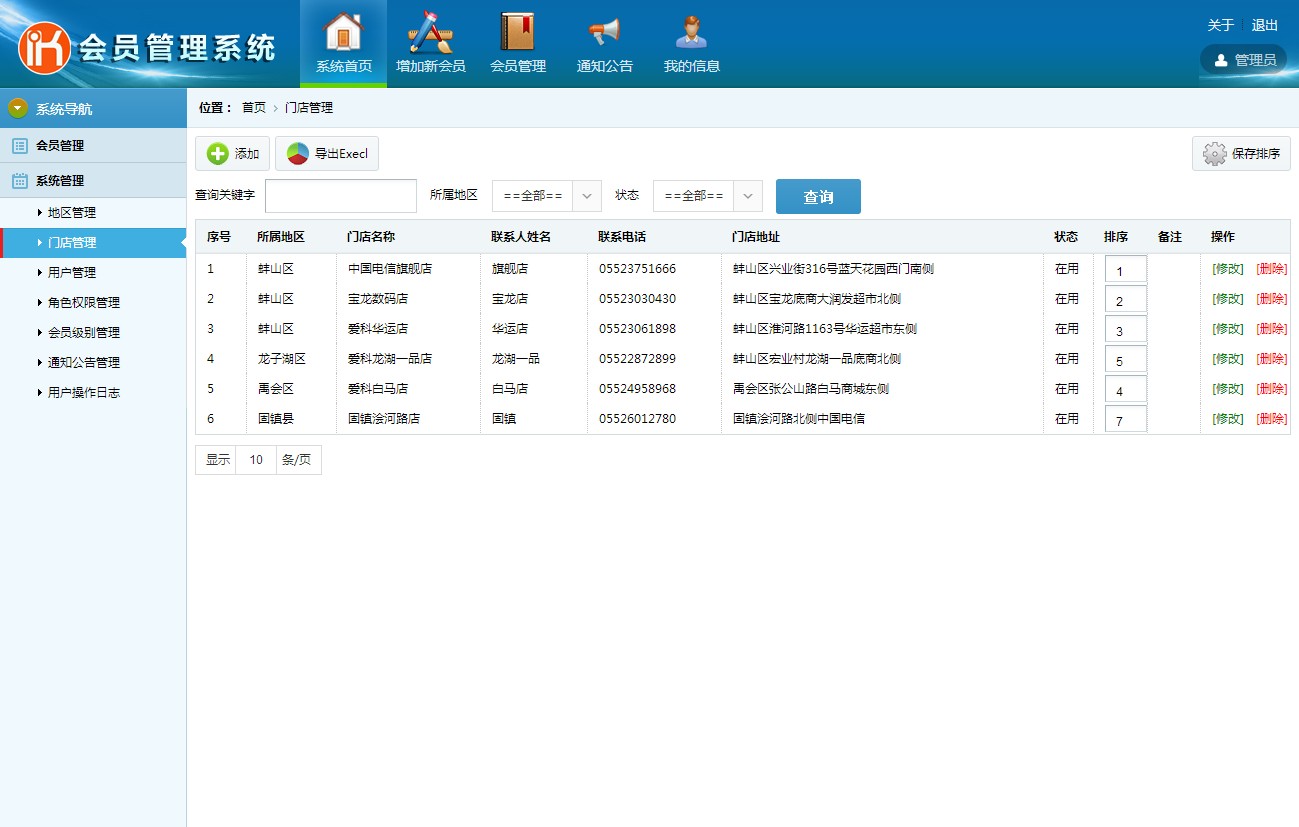Click the 我的信息 person icon
Viewport: 1299px width, 827px height.
click(691, 32)
